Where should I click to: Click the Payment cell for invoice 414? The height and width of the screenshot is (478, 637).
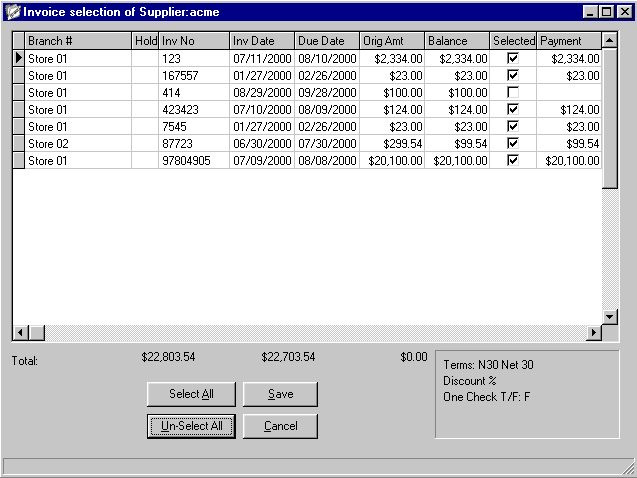(568, 93)
